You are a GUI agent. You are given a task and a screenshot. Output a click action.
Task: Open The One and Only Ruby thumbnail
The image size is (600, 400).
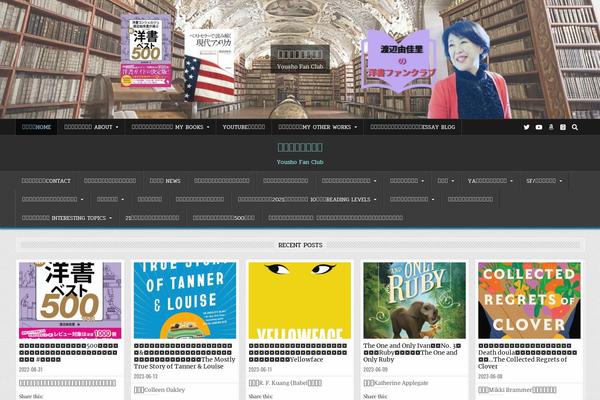[414, 300]
